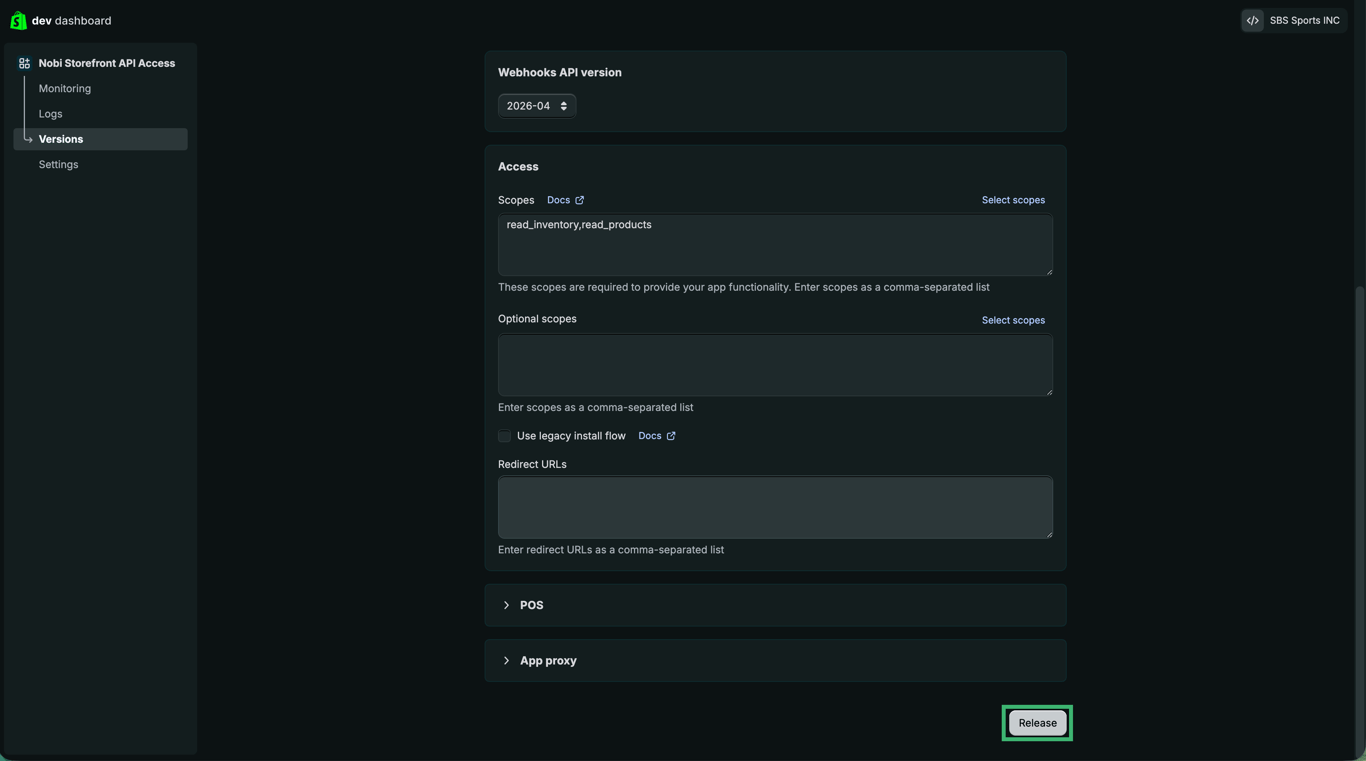Click the Optional scopes label
Image resolution: width=1366 pixels, height=761 pixels.
[x=537, y=319]
